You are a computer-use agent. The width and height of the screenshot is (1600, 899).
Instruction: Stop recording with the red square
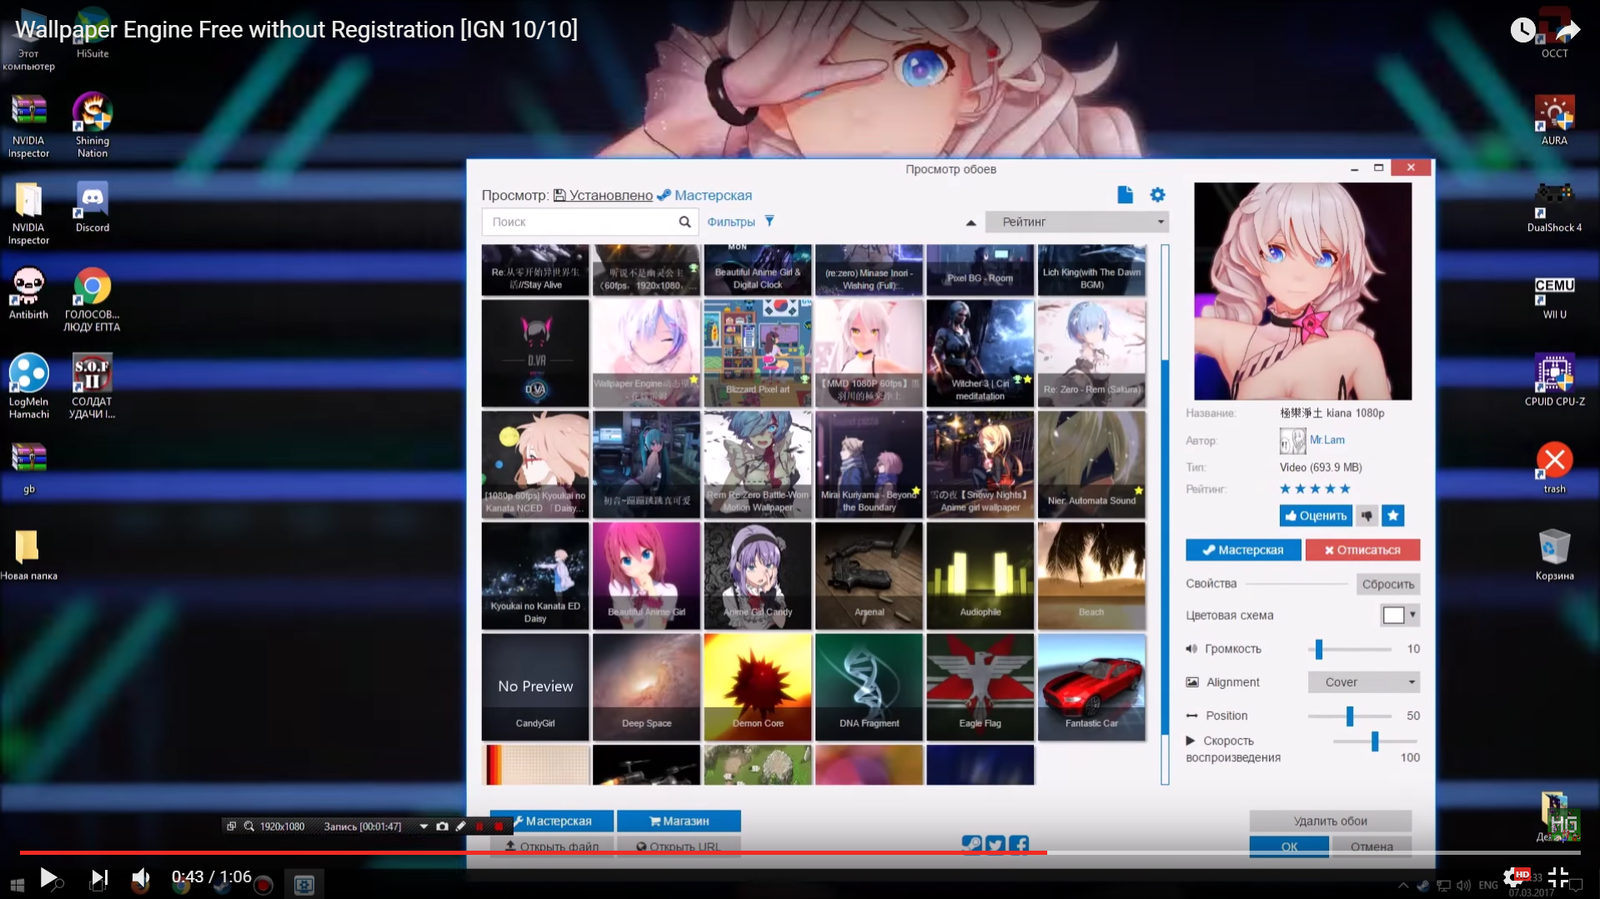click(498, 827)
